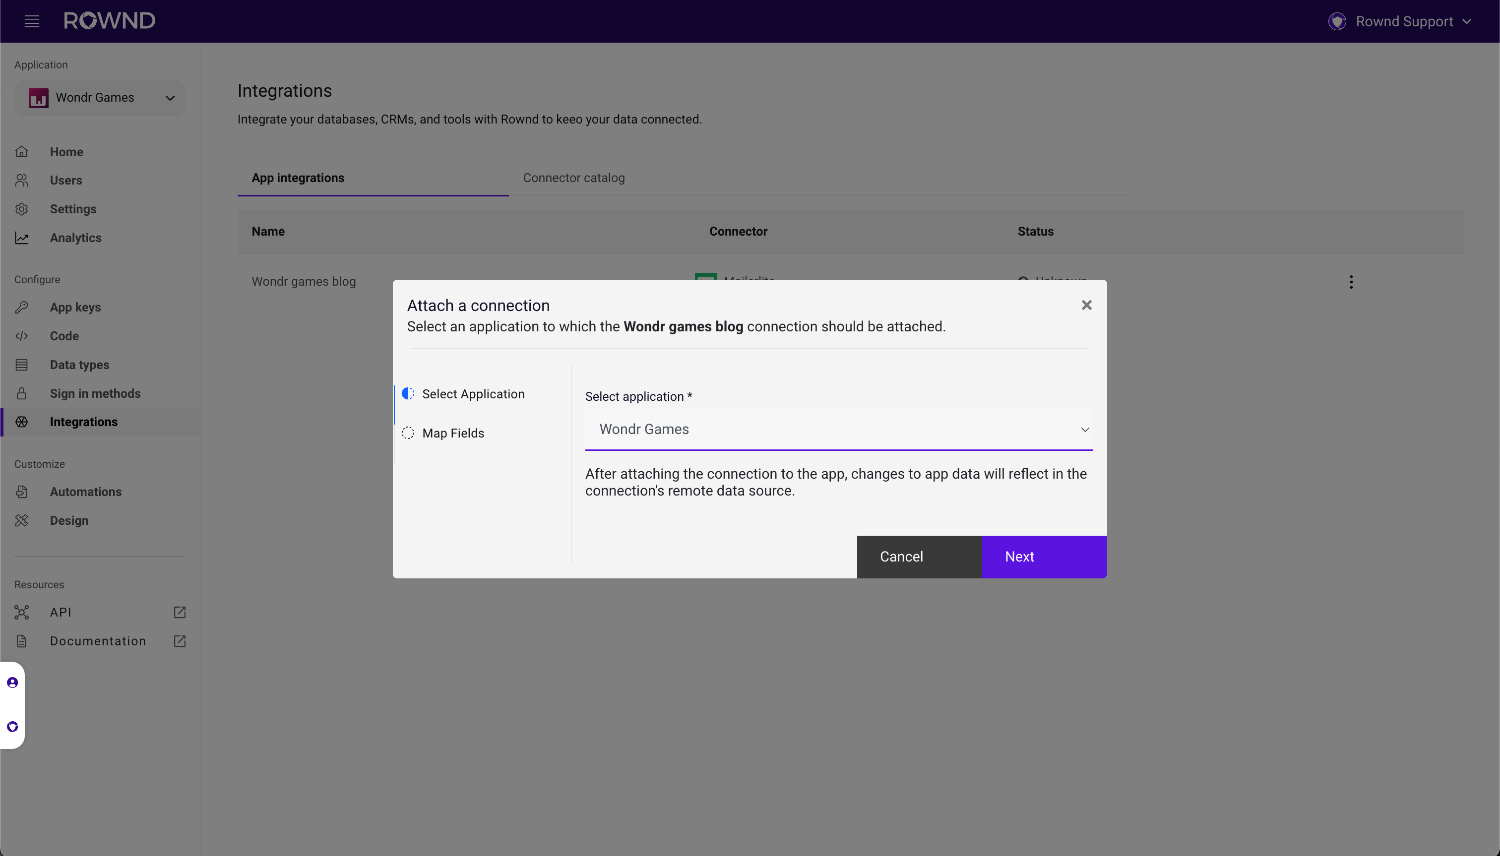Click the dropdown chevron in Select application field
The image size is (1500, 856).
(1085, 430)
